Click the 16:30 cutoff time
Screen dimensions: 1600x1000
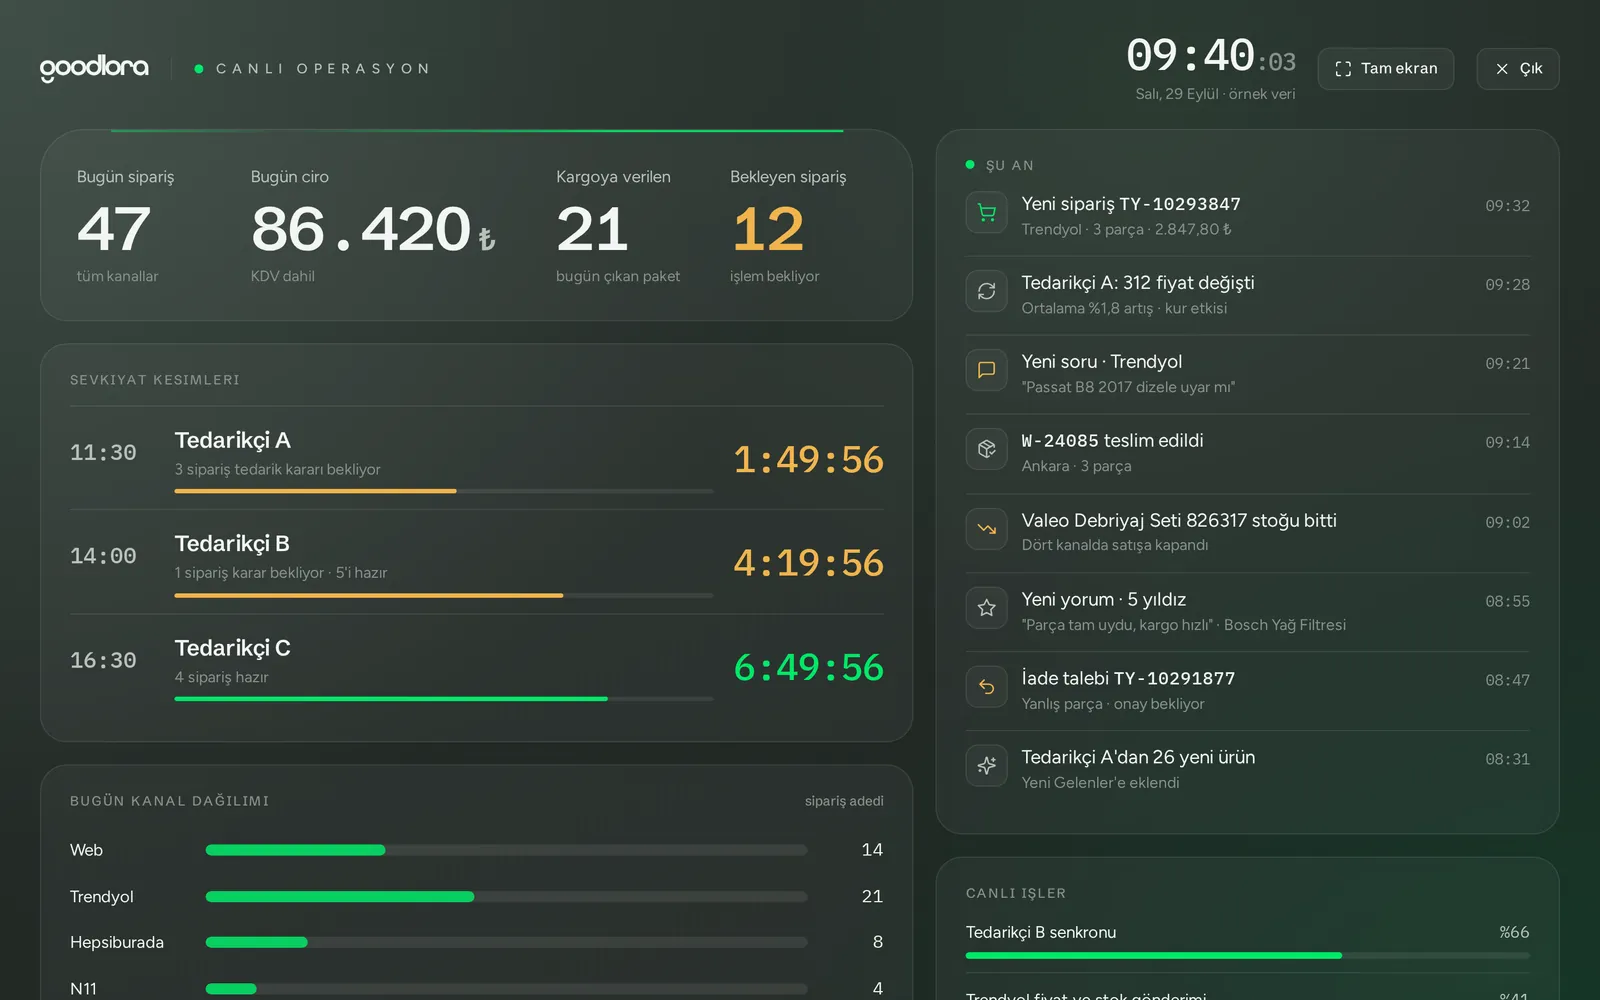tap(103, 660)
